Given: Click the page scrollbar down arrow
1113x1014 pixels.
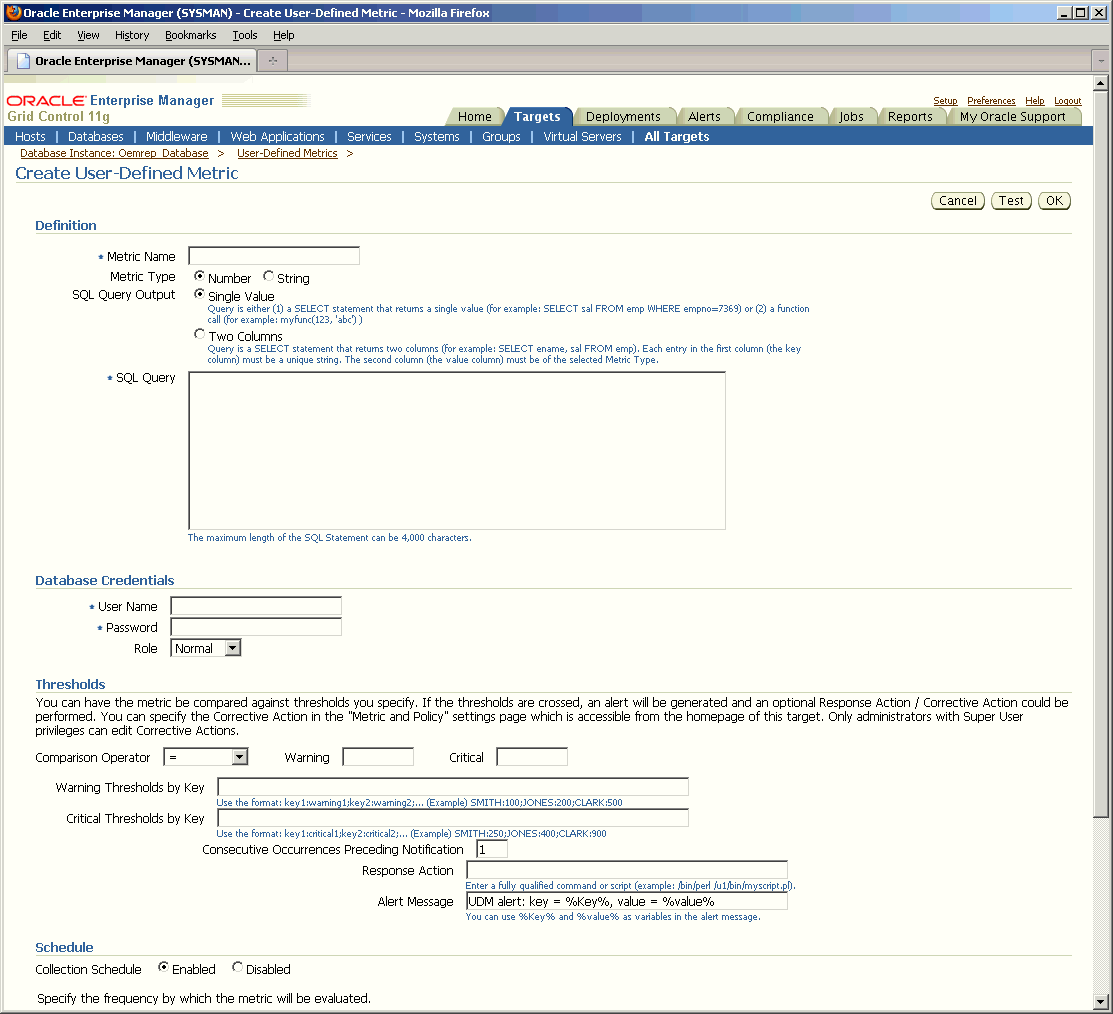Looking at the screenshot, I should point(1101,1002).
